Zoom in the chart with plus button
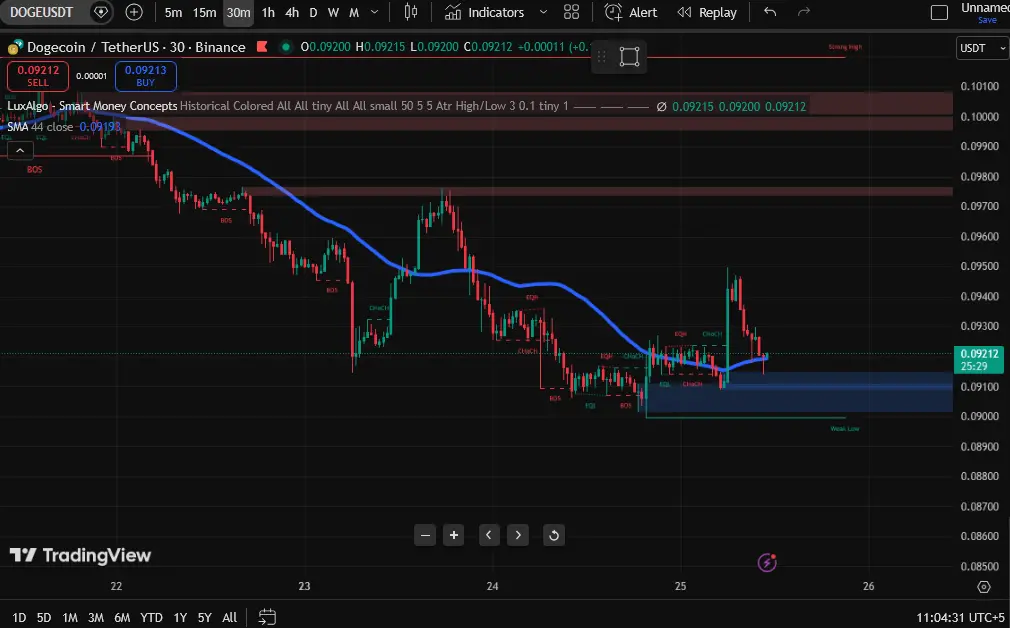1010x628 pixels. (454, 535)
